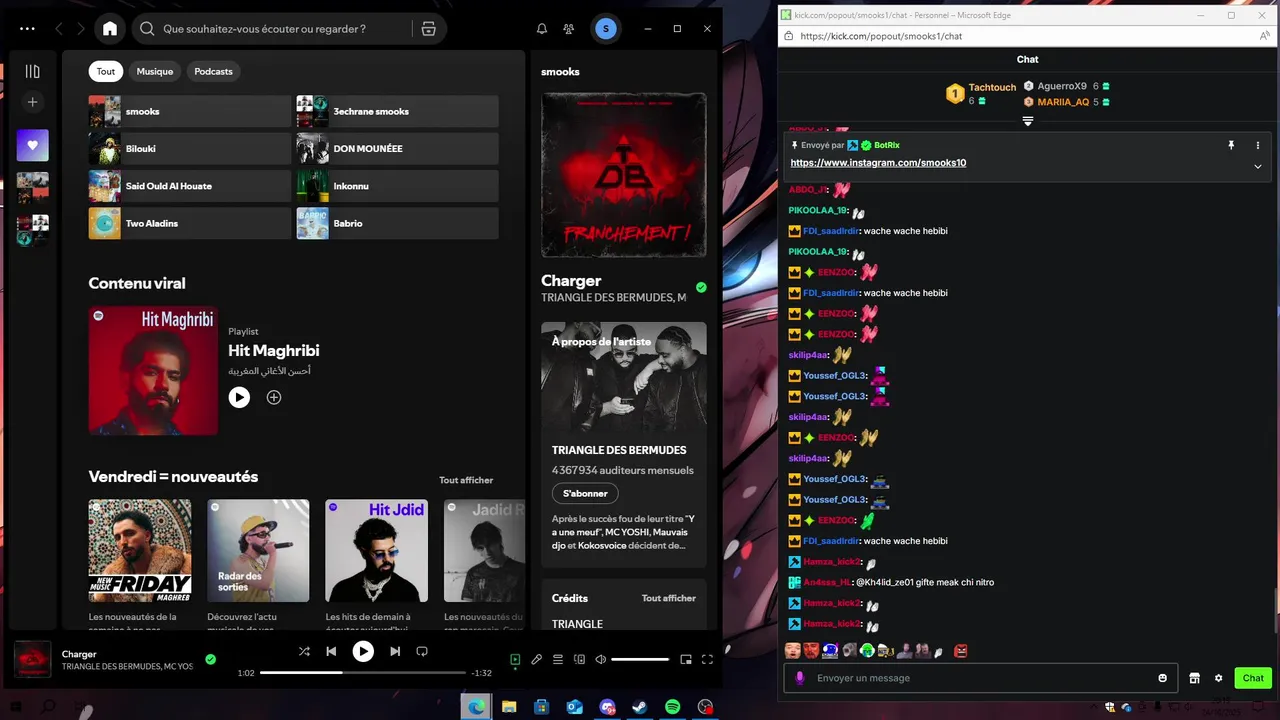The image size is (1280, 720).
Task: Connect to a device
Action: point(579,659)
